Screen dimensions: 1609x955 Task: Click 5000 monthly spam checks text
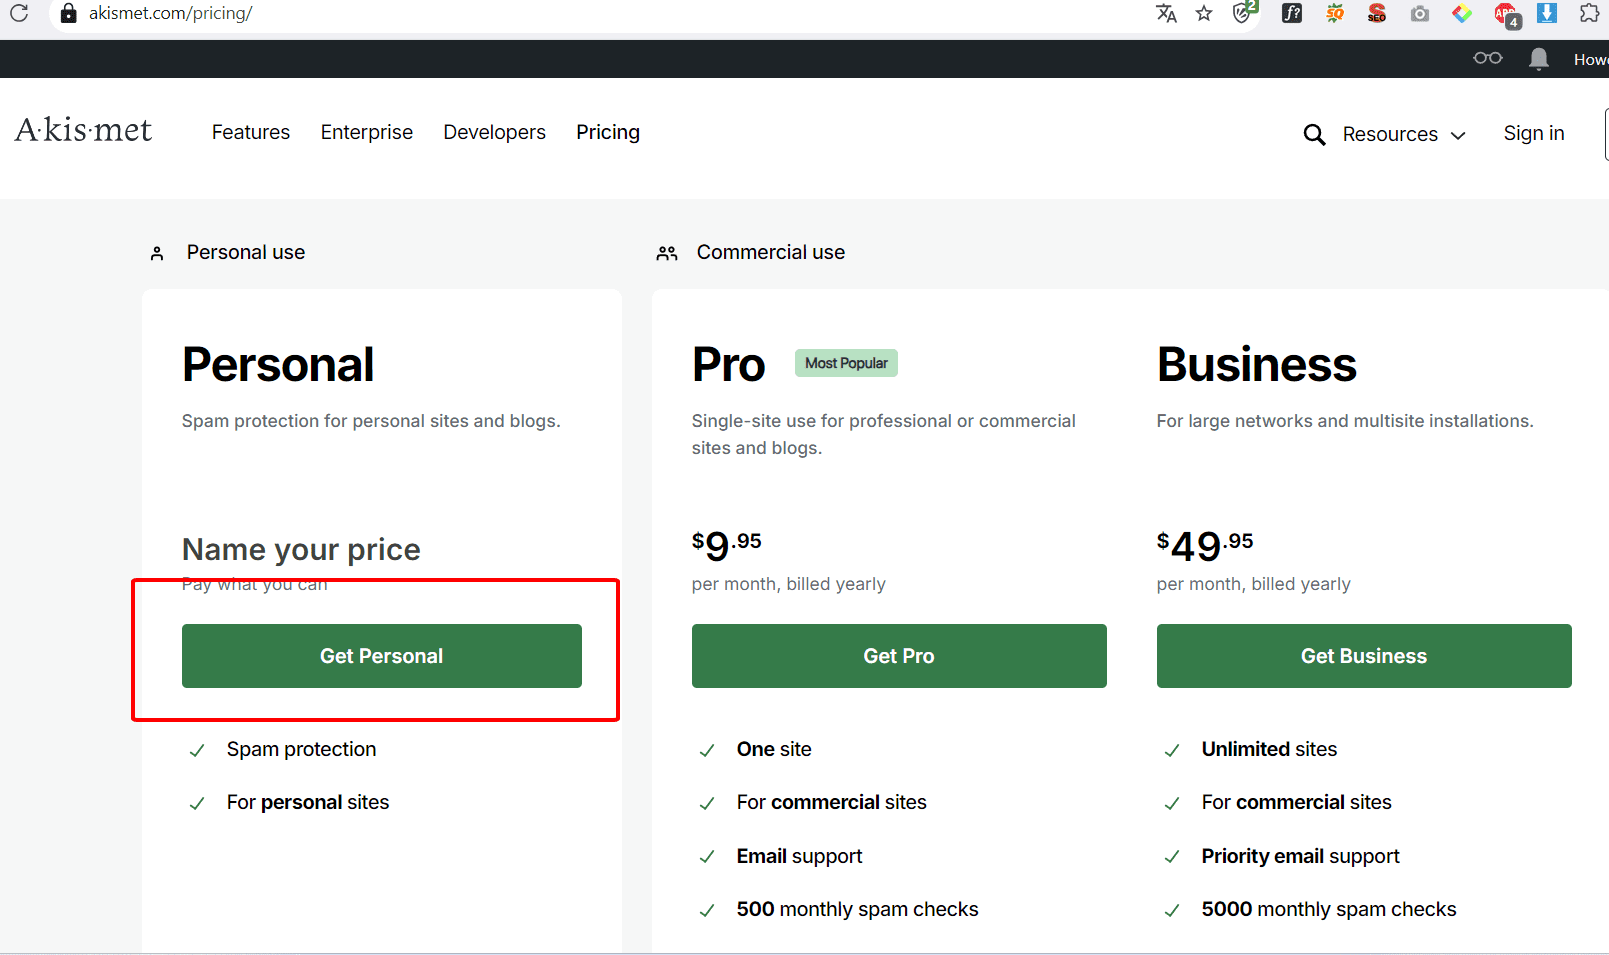point(1329,909)
